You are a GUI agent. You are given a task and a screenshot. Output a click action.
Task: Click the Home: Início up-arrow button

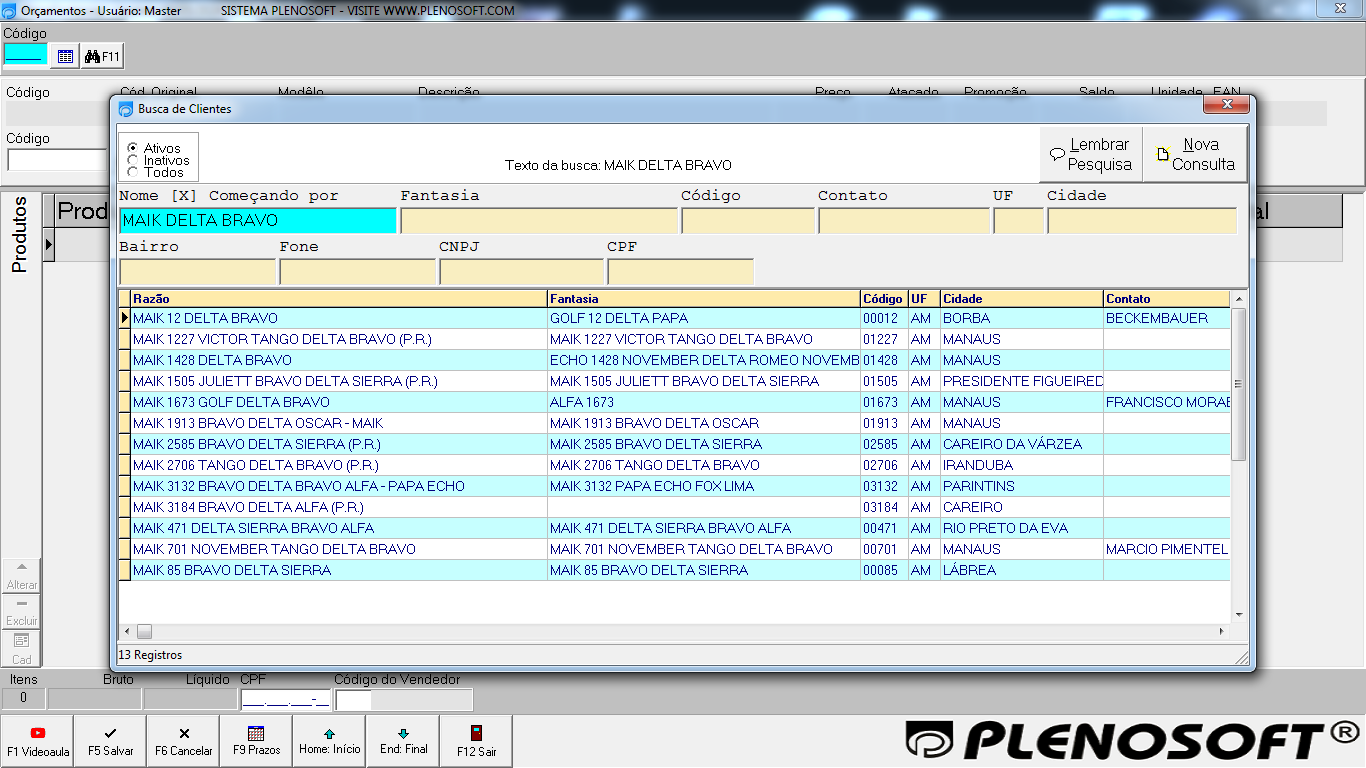(329, 741)
